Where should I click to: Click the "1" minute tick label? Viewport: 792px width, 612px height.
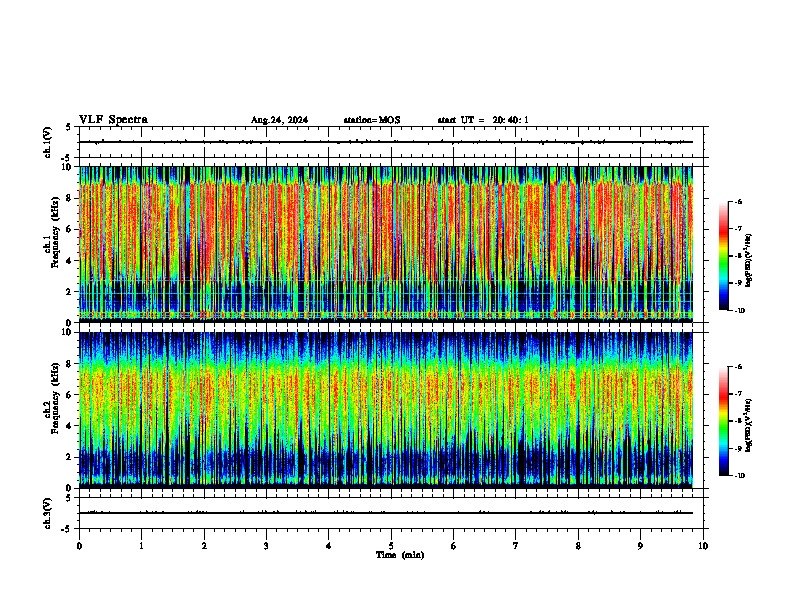coord(141,546)
